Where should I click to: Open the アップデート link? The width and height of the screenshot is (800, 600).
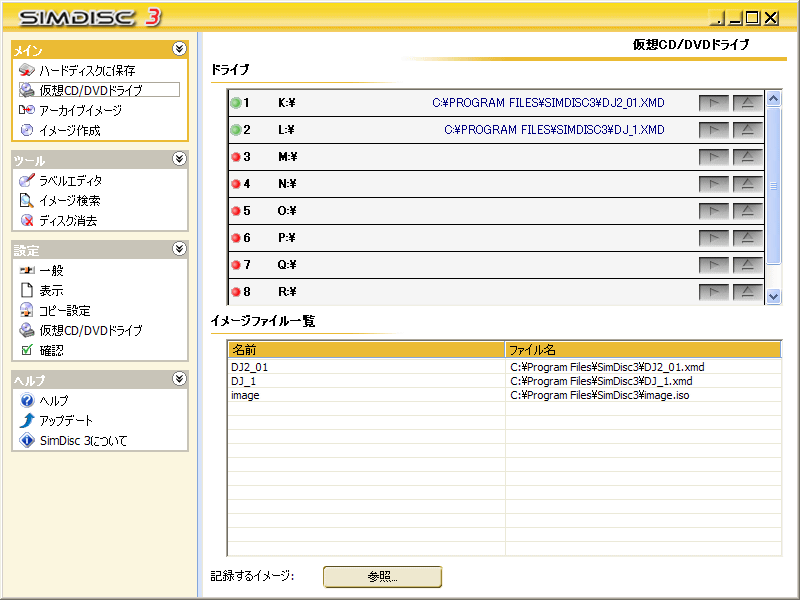pos(66,421)
